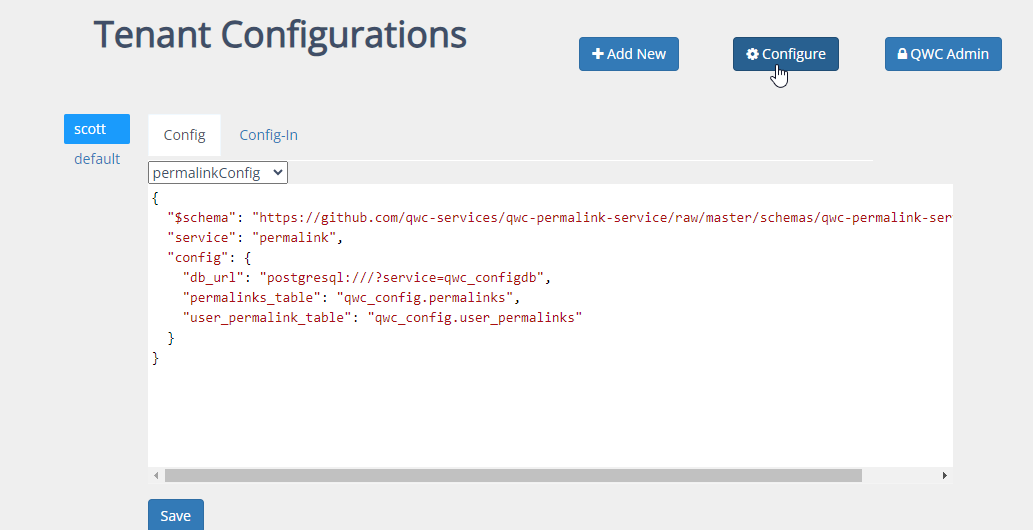
Task: Click the user_permalink_table line
Action: tap(382, 317)
